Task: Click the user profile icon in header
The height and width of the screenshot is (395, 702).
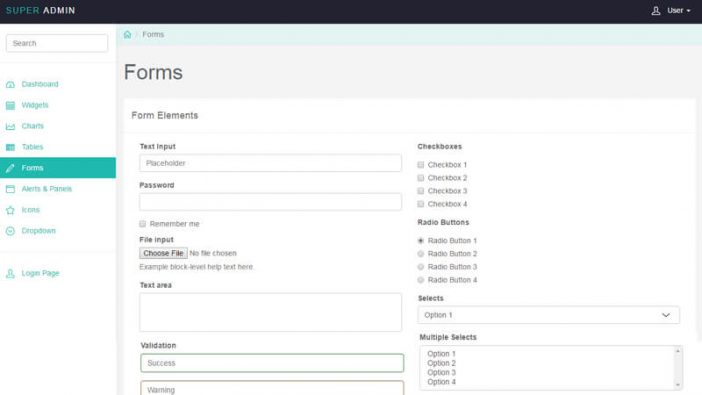Action: coord(656,11)
